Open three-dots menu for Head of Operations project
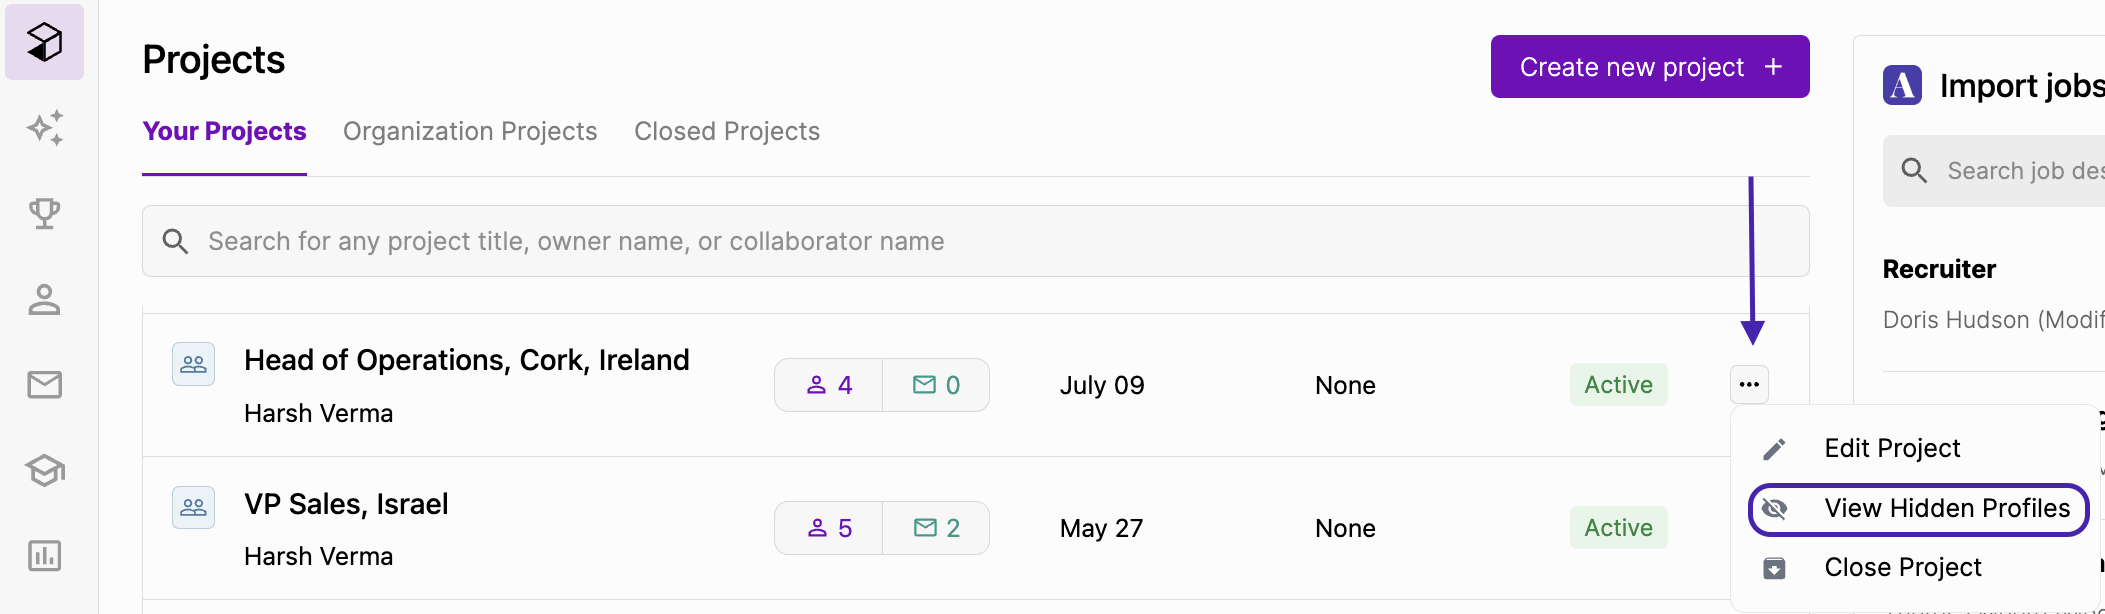The height and width of the screenshot is (614, 2105). (x=1749, y=384)
